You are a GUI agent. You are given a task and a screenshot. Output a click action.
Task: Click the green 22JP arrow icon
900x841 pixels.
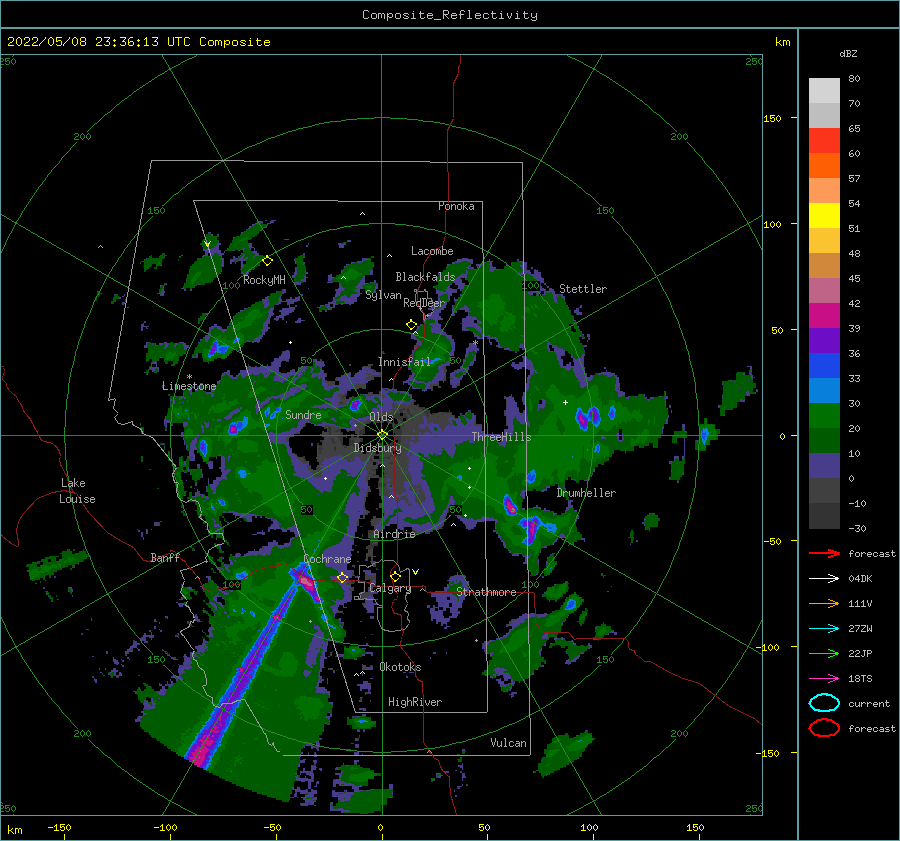824,653
